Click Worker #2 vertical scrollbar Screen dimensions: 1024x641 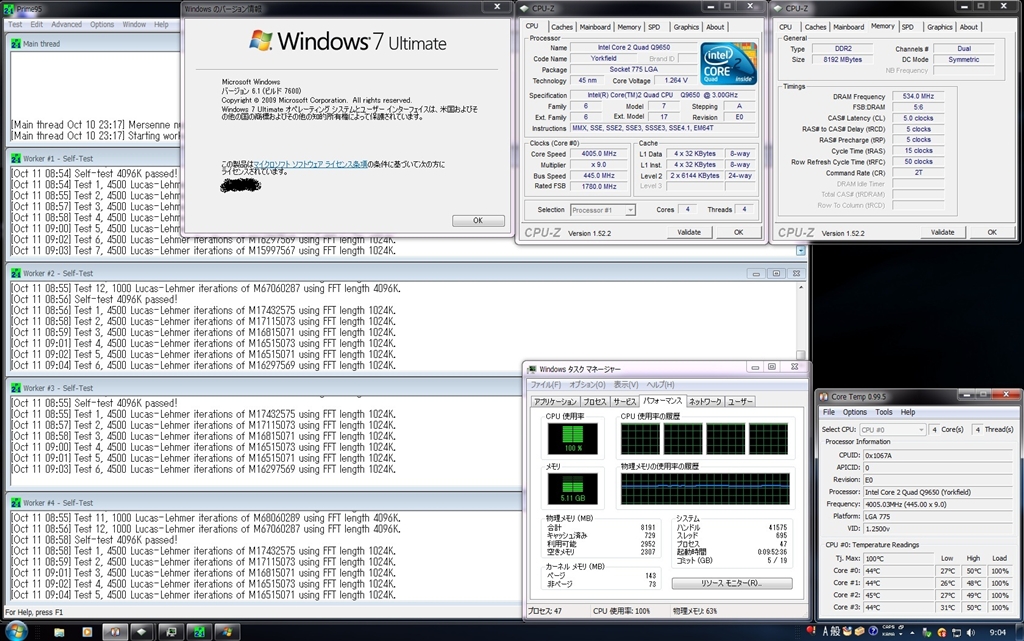pos(801,320)
